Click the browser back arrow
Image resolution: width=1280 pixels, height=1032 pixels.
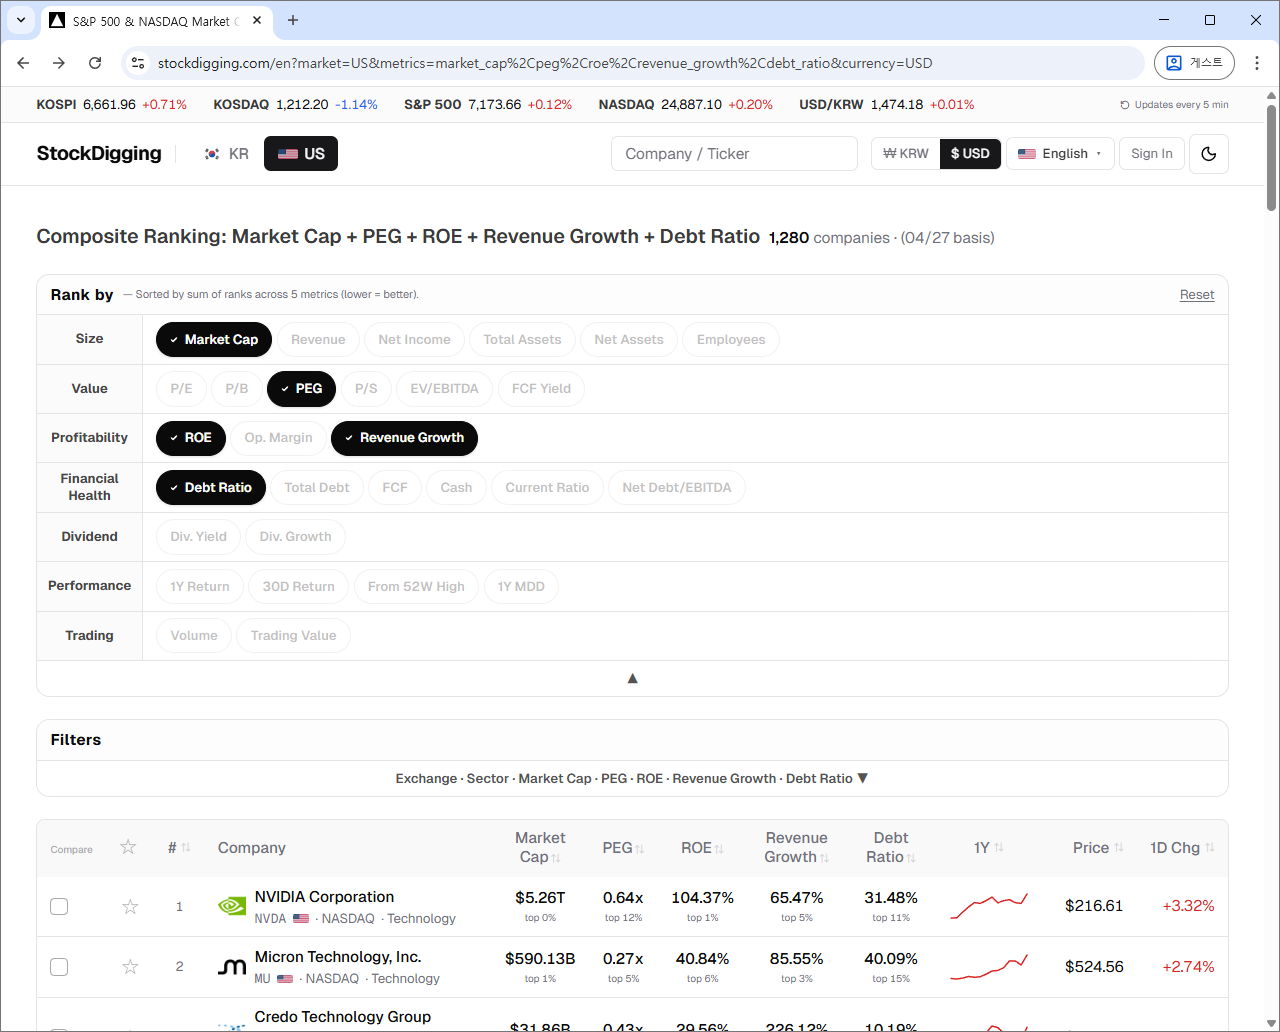[23, 63]
